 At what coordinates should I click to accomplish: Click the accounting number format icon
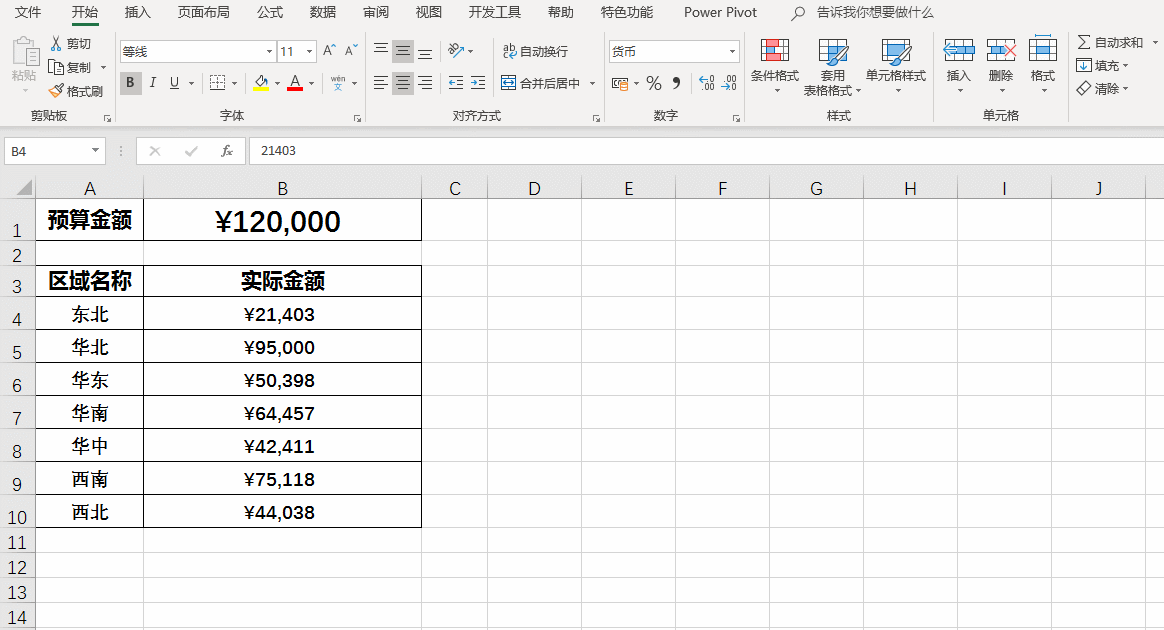(620, 83)
